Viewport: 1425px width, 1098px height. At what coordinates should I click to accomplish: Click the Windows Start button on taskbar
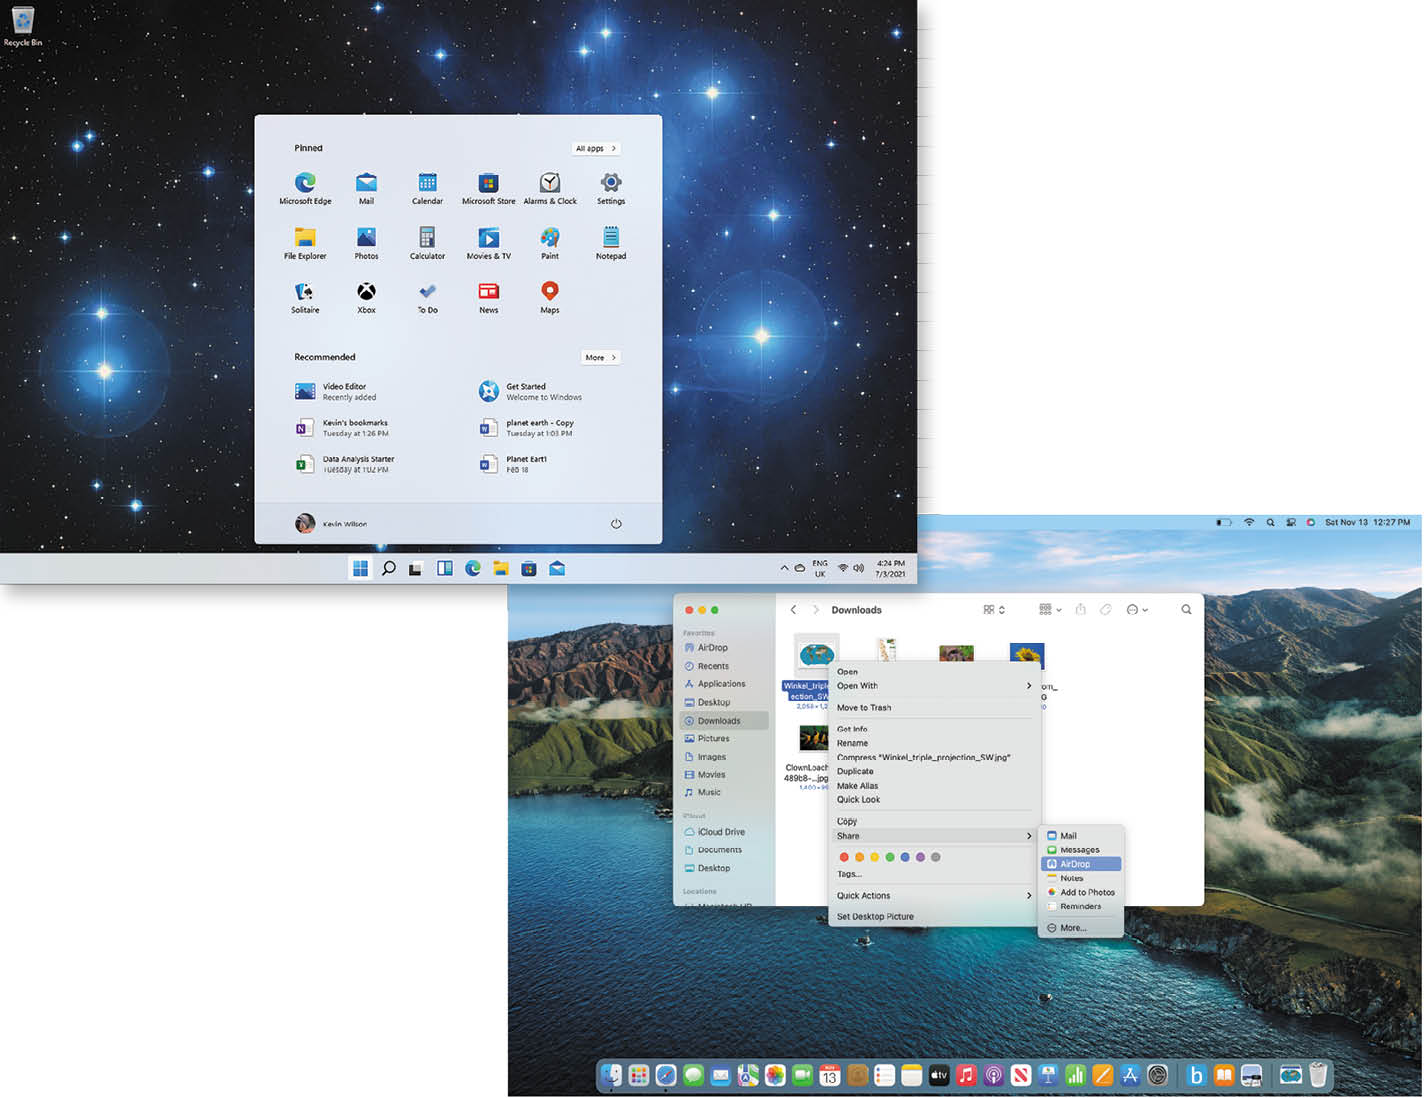pyautogui.click(x=360, y=568)
